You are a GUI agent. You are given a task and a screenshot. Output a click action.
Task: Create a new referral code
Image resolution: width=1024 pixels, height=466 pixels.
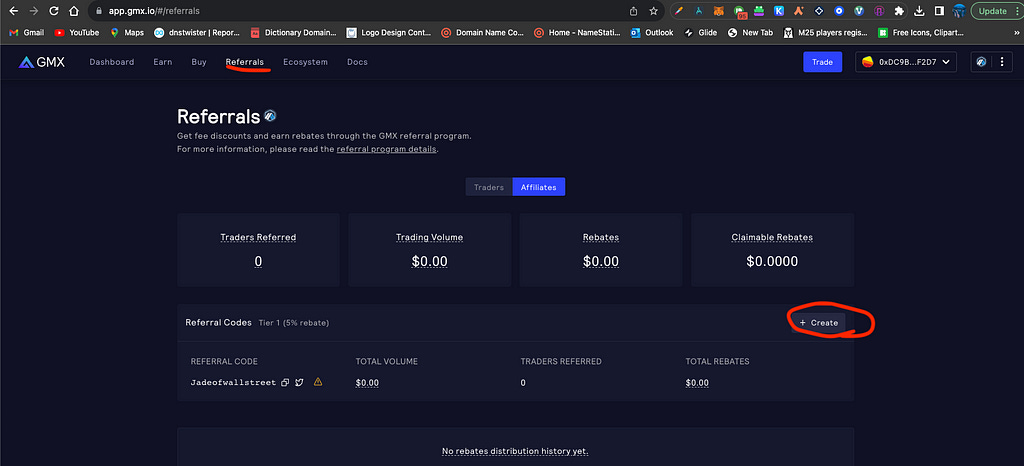(x=819, y=322)
